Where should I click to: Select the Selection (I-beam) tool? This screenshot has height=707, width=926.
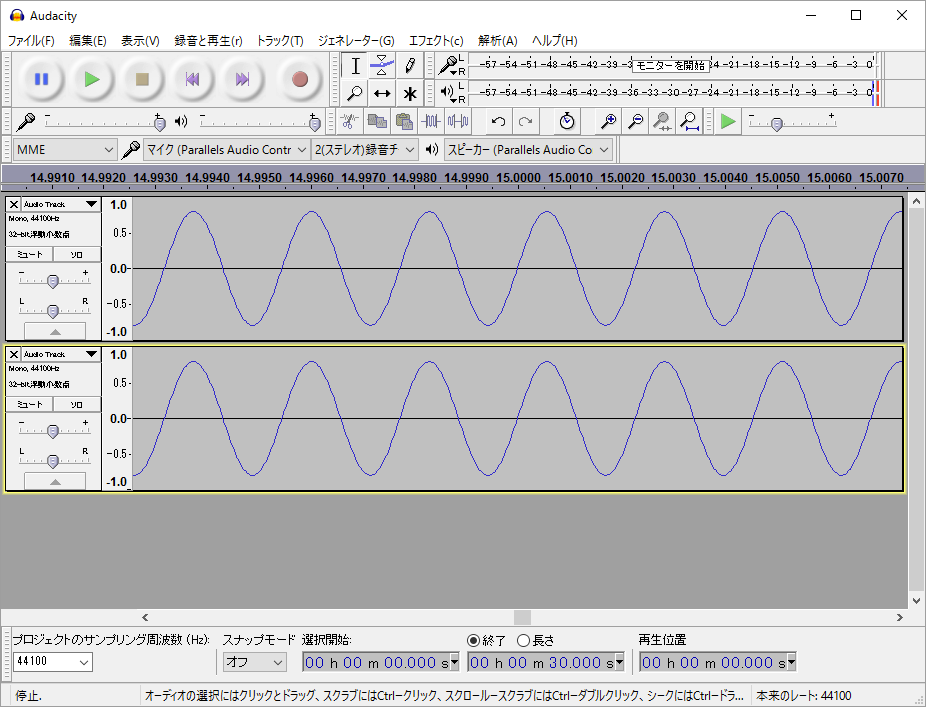355,66
